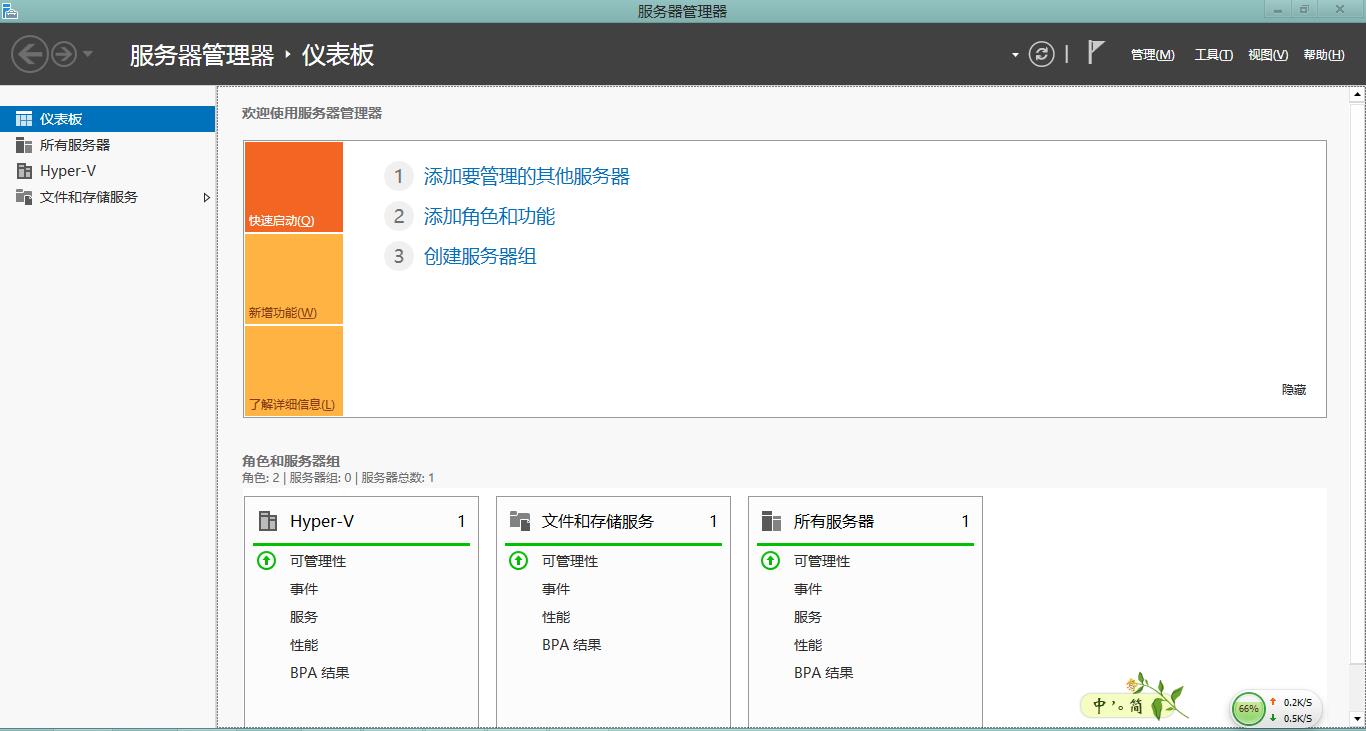Expand the 文件和存储服务 sidebar arrow

(207, 197)
